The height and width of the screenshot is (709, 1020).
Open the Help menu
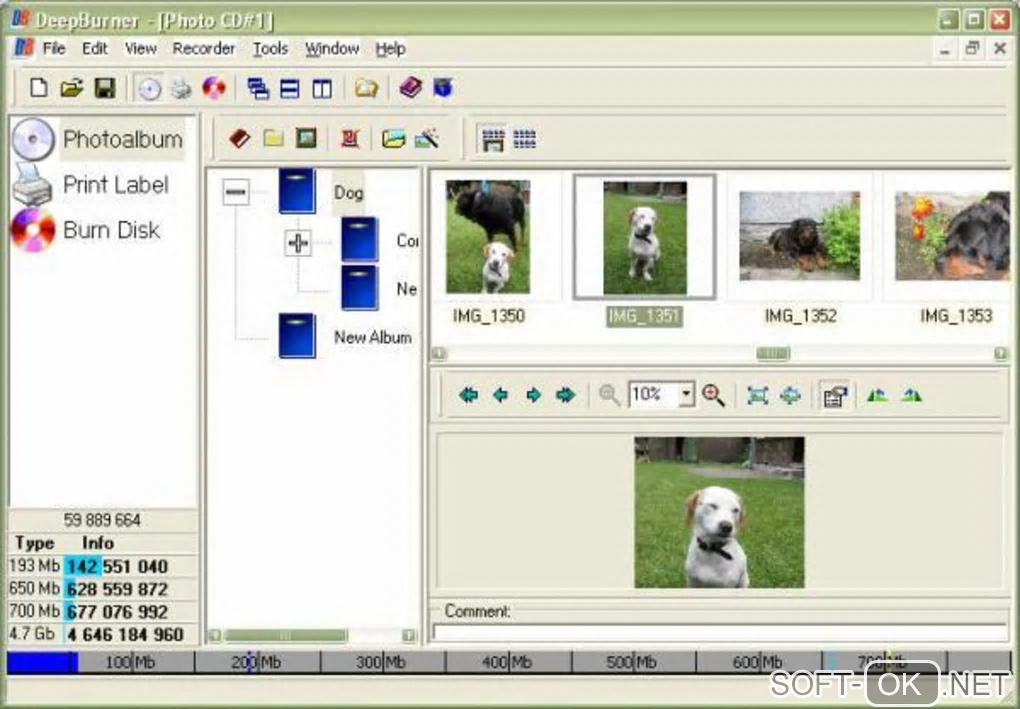[390, 48]
